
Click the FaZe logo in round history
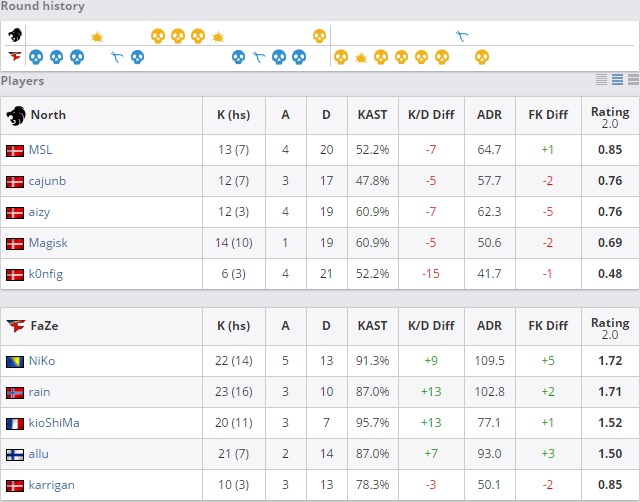[x=16, y=56]
